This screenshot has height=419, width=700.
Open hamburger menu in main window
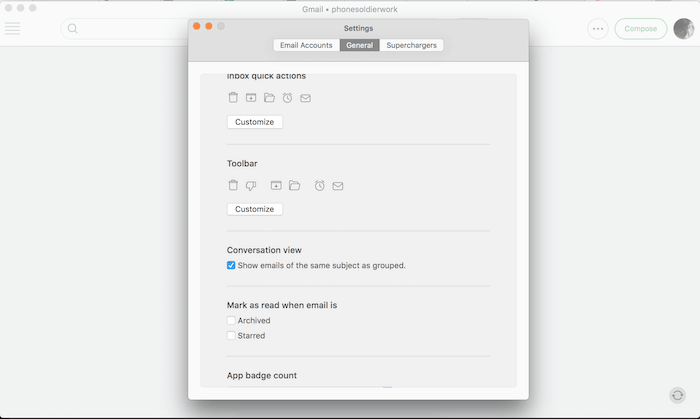pyautogui.click(x=12, y=29)
